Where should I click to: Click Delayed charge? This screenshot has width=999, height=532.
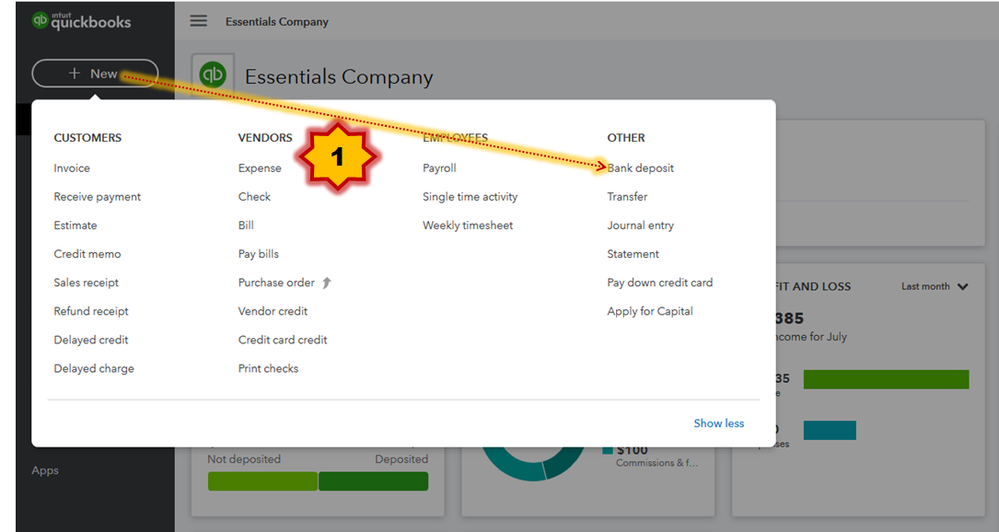(x=94, y=369)
